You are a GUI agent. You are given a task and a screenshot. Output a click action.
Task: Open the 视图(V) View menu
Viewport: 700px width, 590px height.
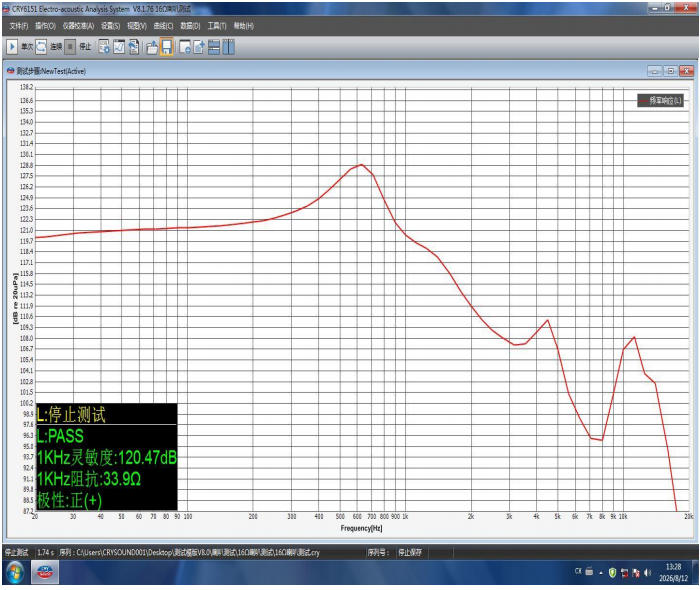pyautogui.click(x=137, y=26)
